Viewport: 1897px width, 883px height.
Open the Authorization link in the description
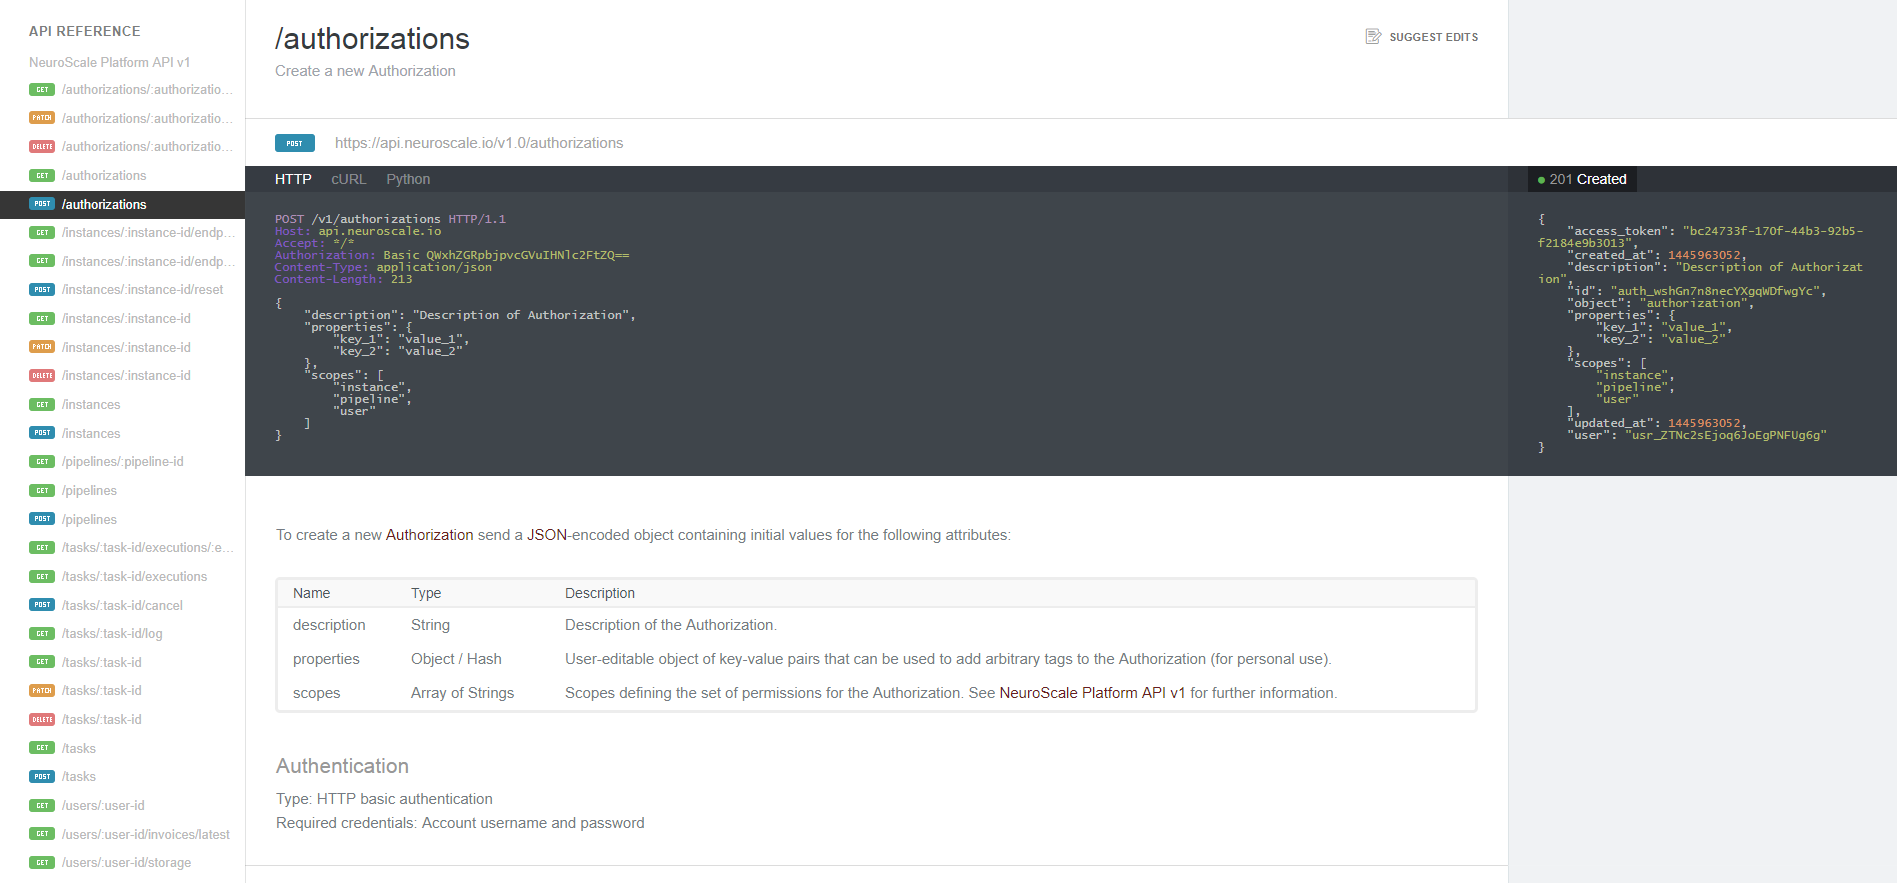(429, 535)
